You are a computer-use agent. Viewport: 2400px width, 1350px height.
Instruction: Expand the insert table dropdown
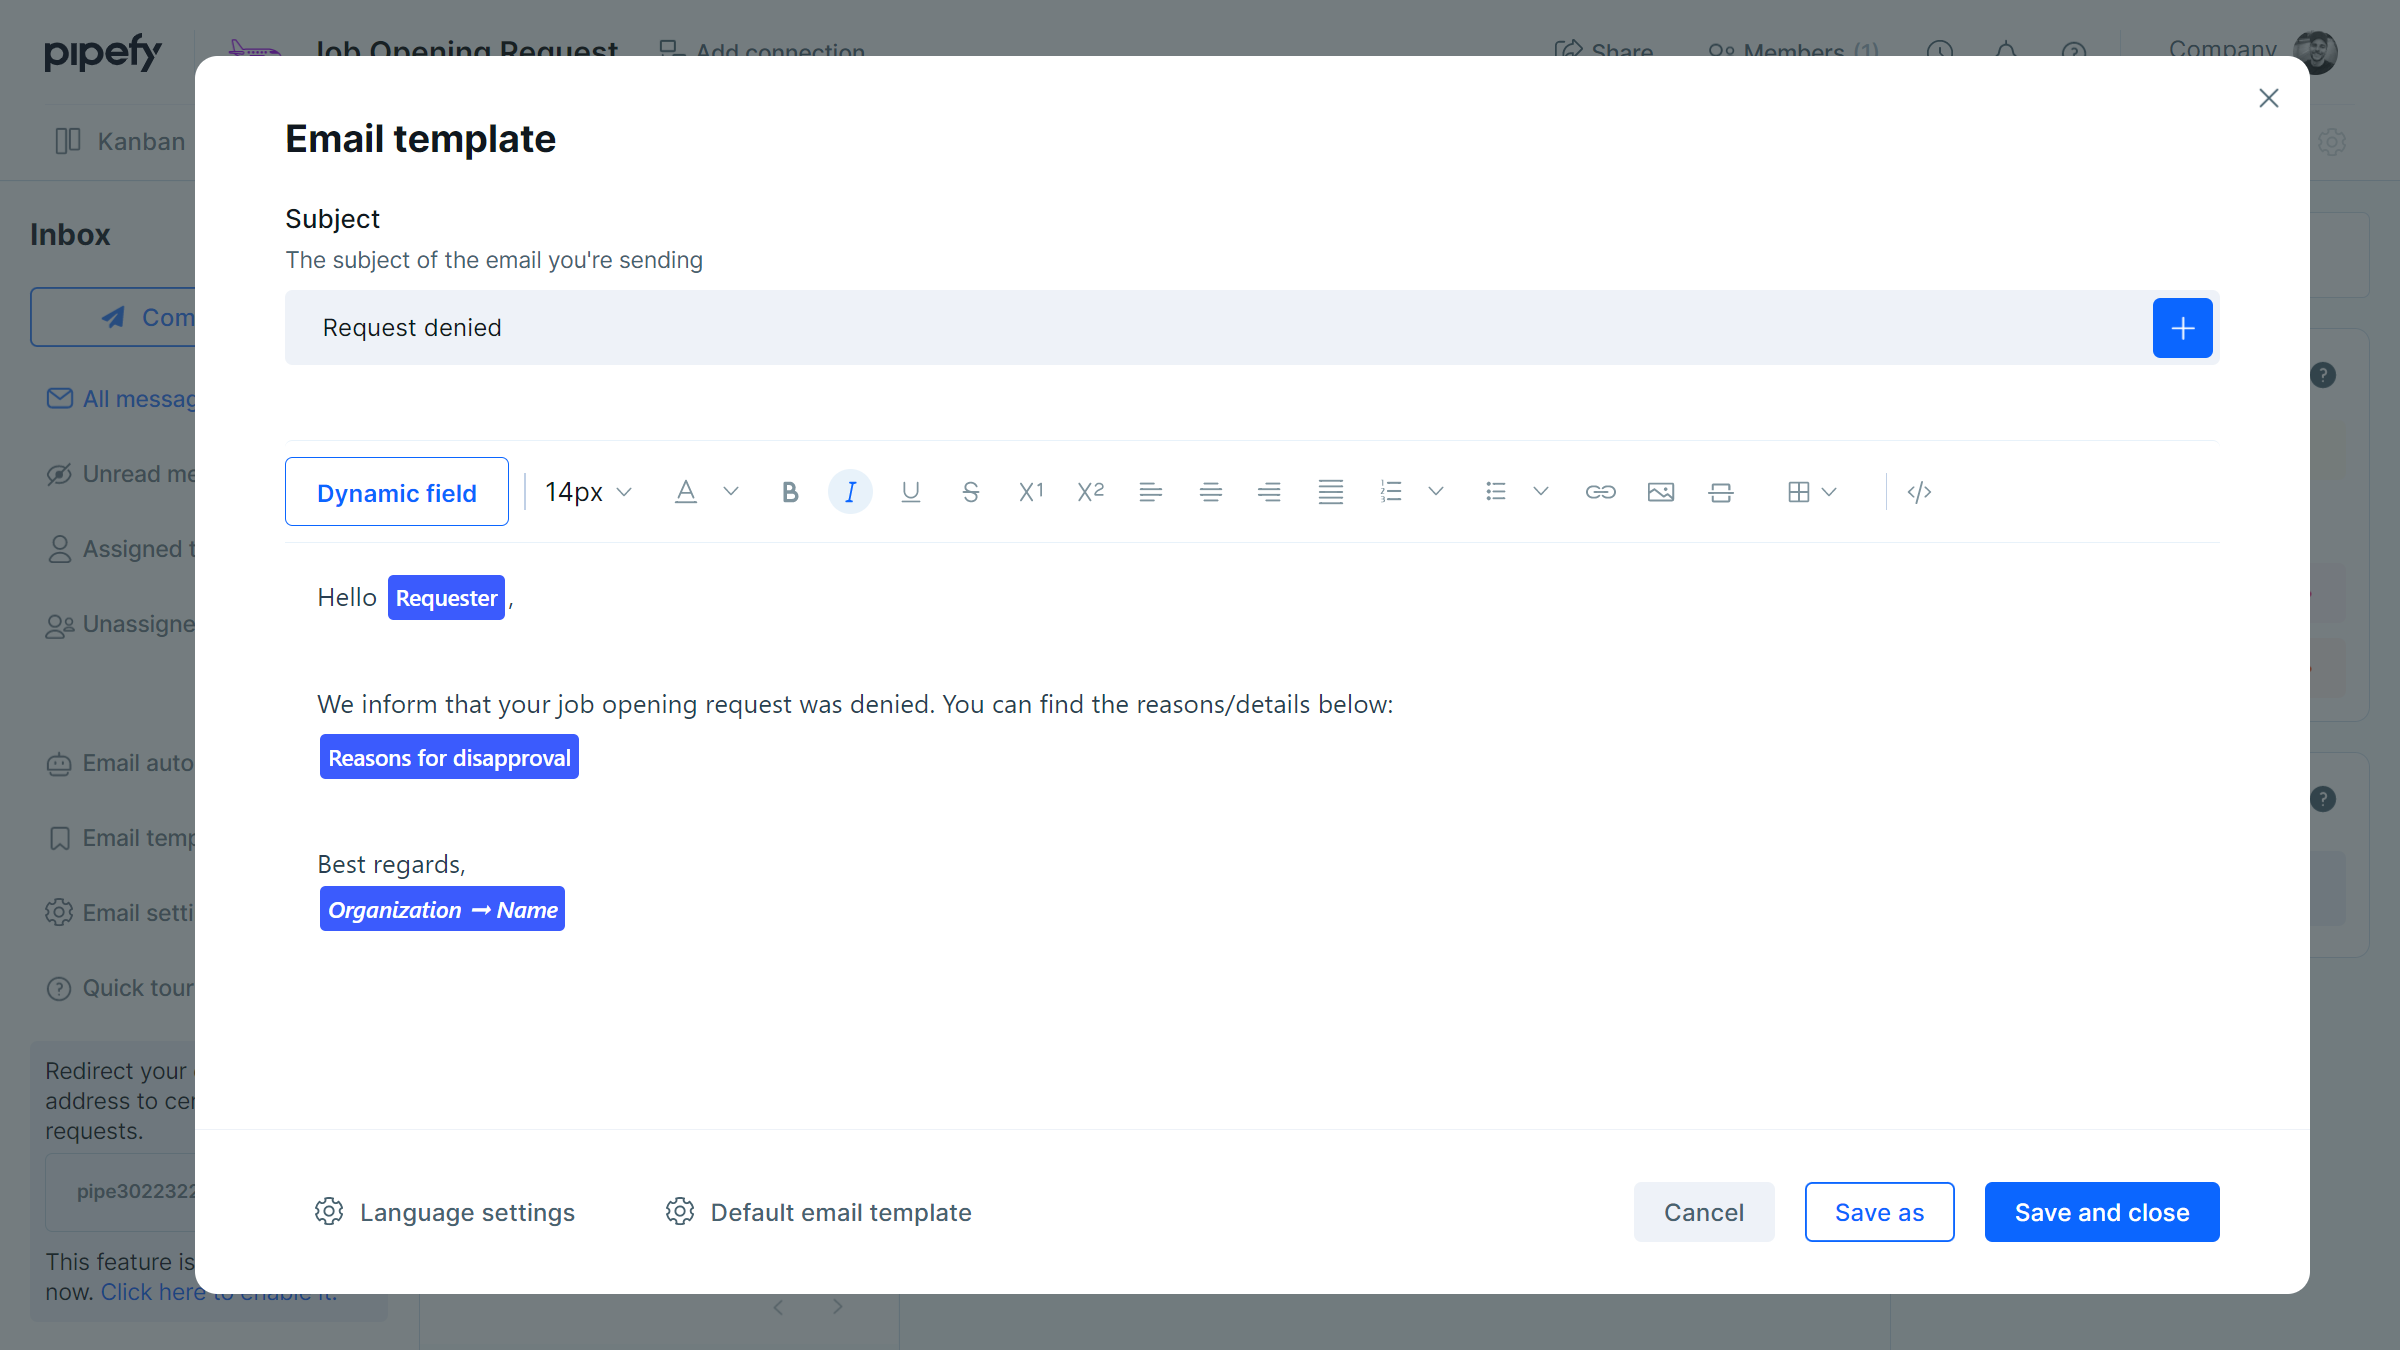pos(1829,492)
